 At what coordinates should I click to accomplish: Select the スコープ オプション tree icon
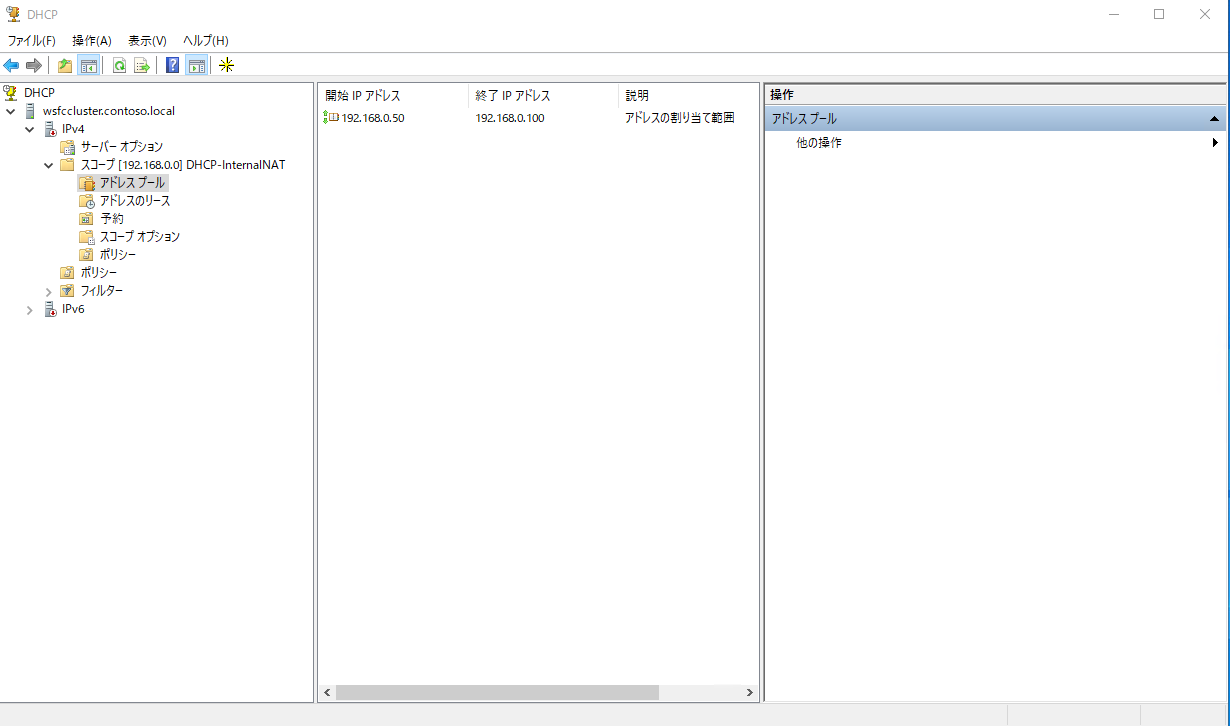click(x=87, y=237)
